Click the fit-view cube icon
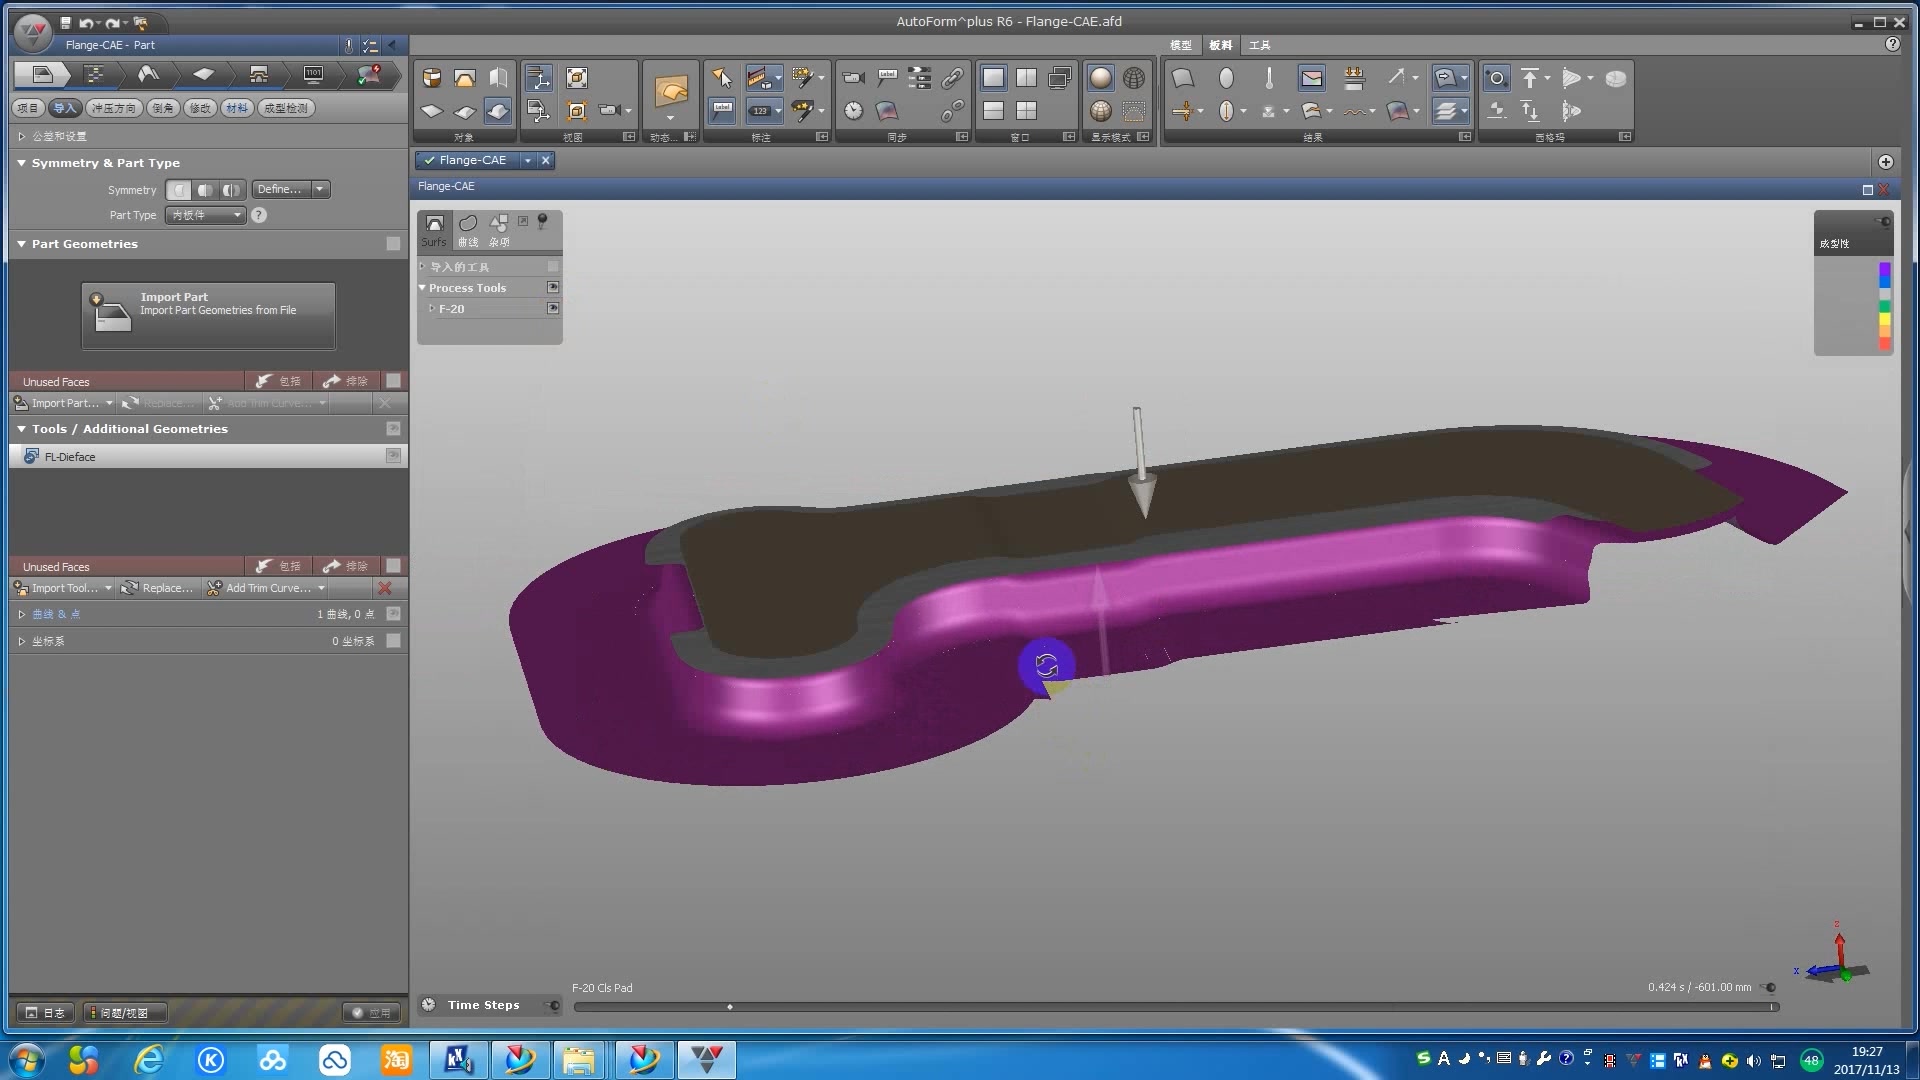Viewport: 1920px width, 1080px height. (x=576, y=78)
